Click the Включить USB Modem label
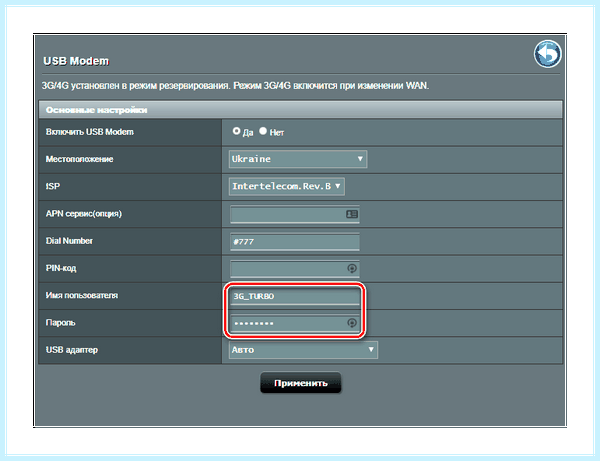The image size is (600, 461). [x=90, y=132]
